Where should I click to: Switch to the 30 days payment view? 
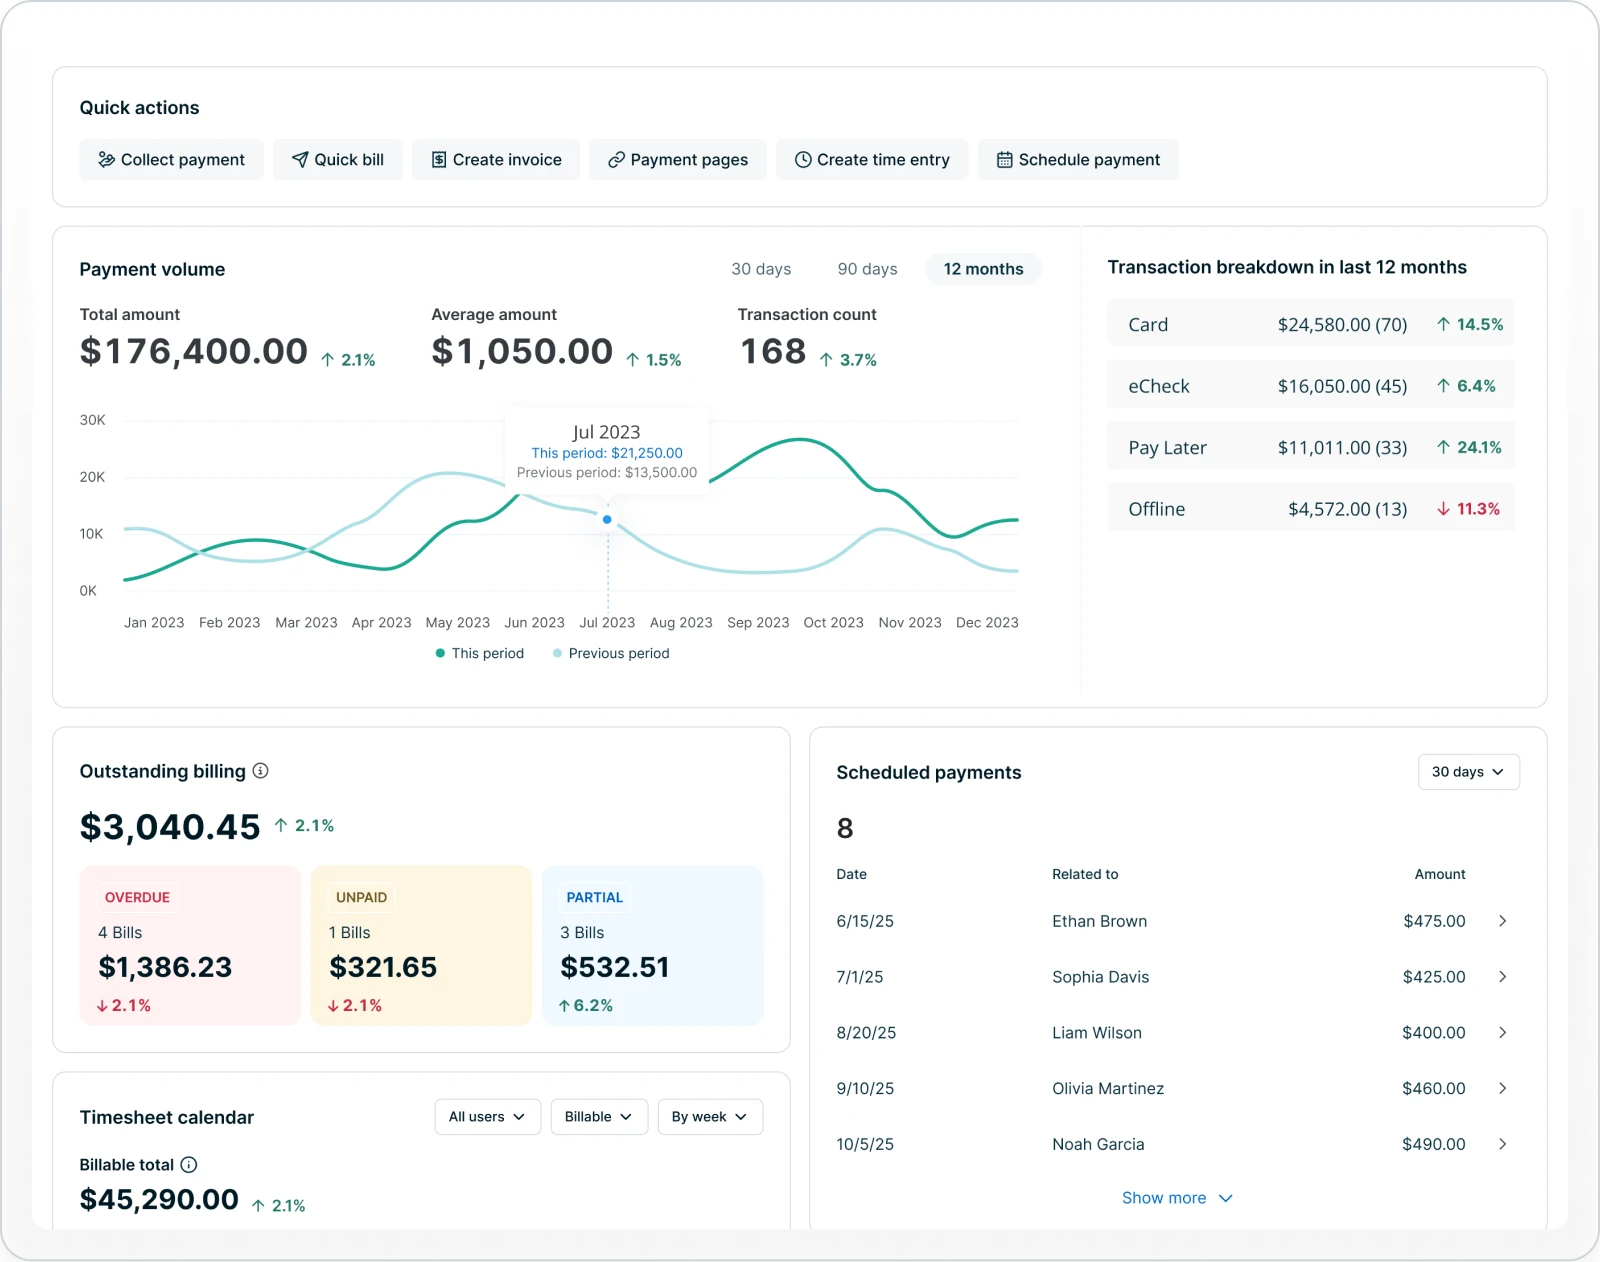761,269
